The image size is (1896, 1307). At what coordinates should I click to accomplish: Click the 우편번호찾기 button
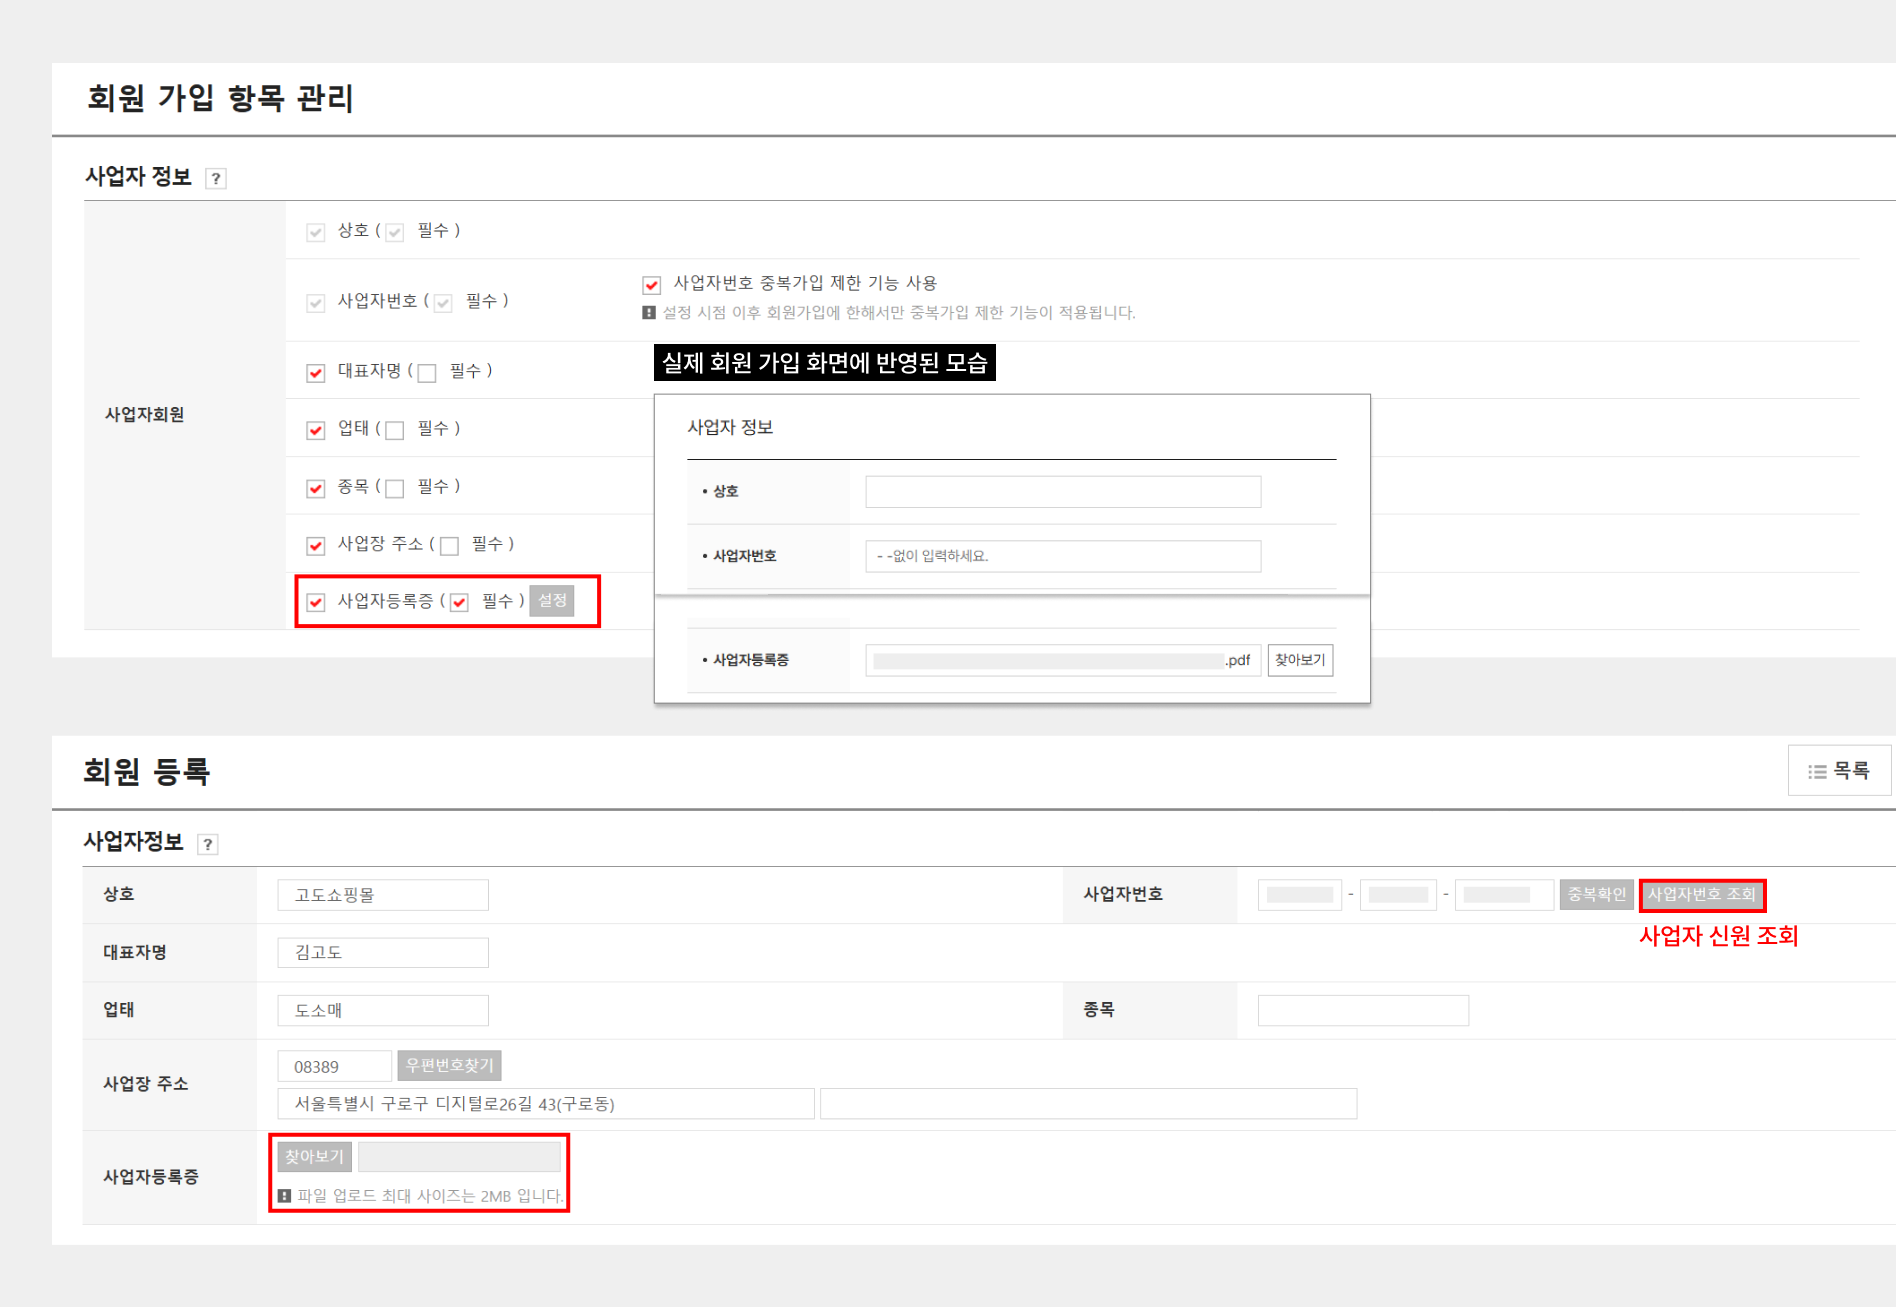[x=449, y=1066]
